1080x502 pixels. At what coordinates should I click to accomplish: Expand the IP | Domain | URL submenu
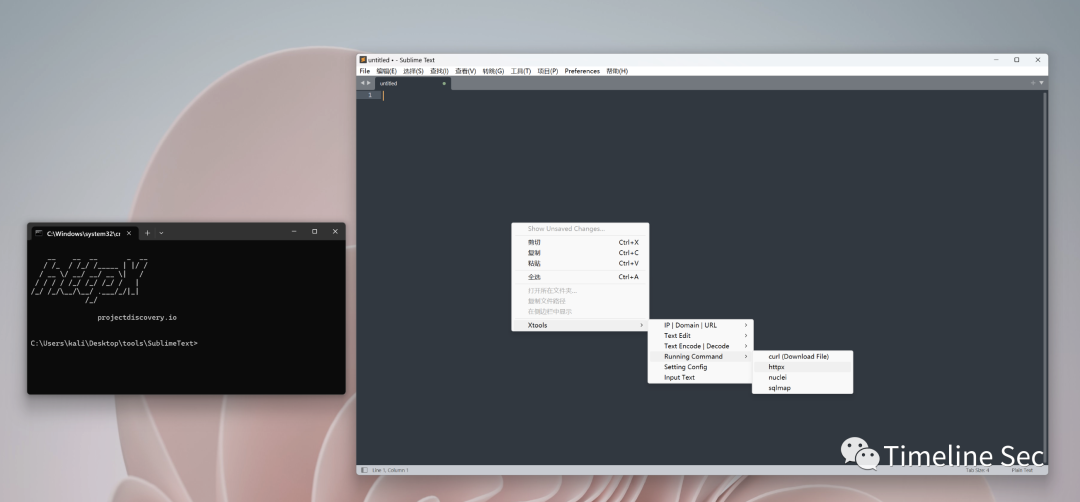[701, 325]
